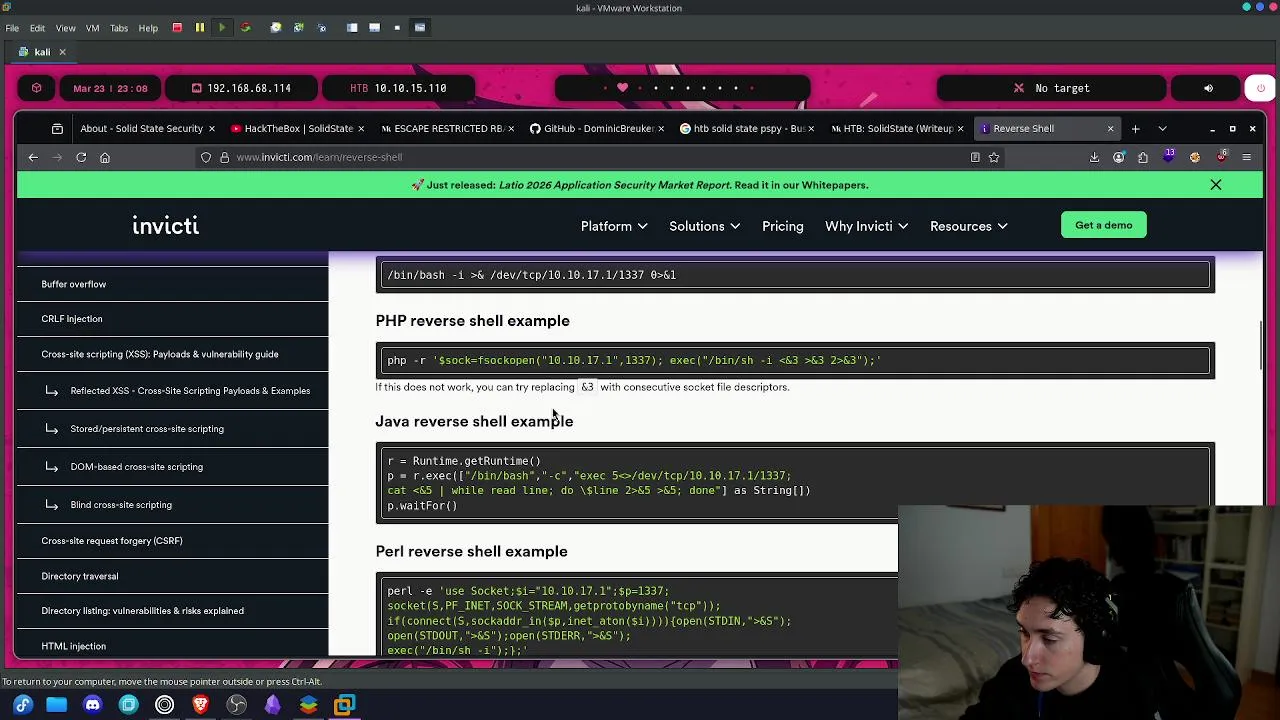
Task: Reload the invicti page
Action: 81,157
